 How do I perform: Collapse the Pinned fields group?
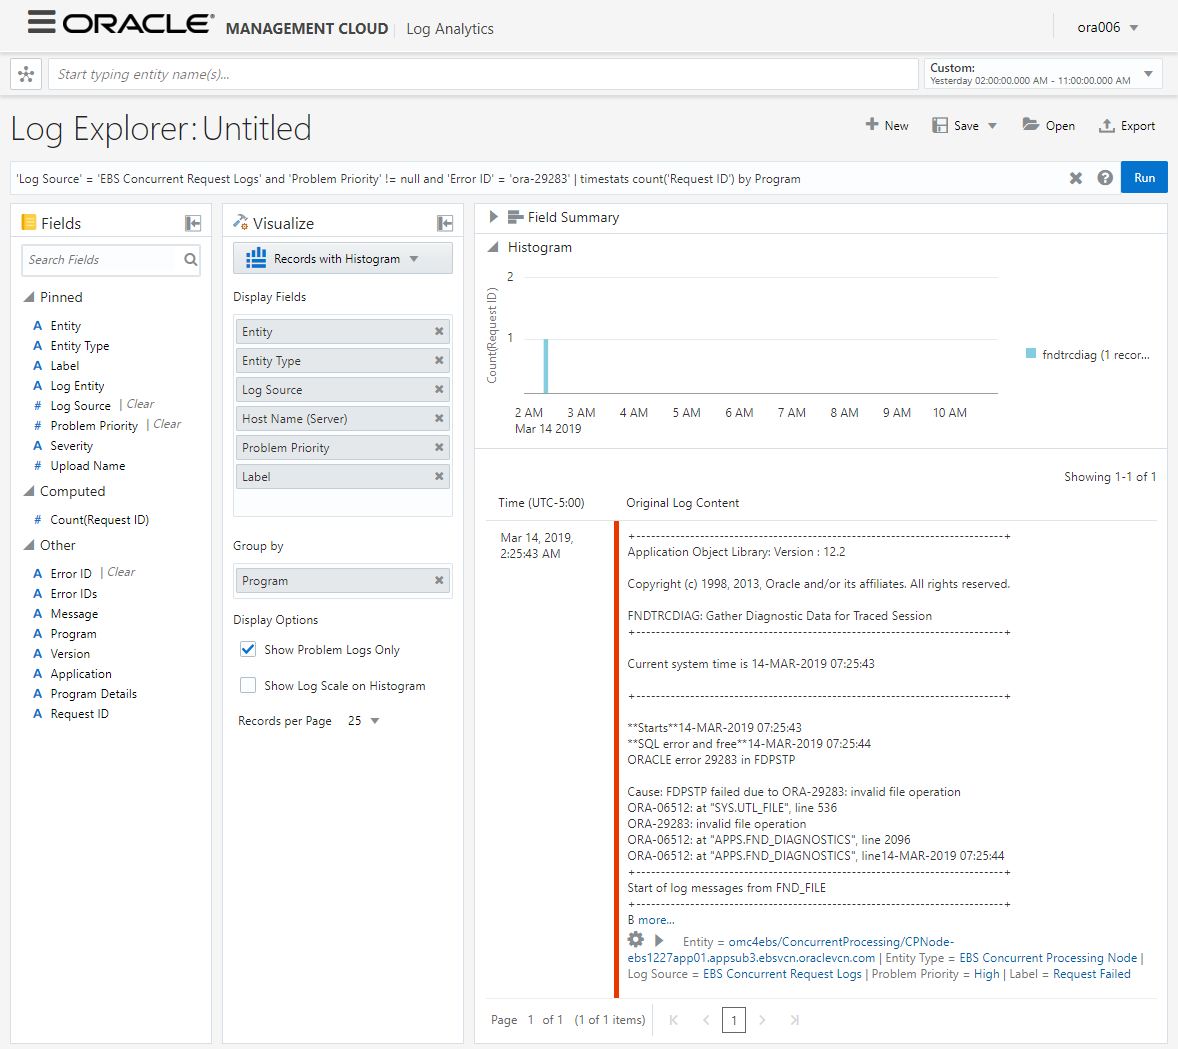coord(29,297)
